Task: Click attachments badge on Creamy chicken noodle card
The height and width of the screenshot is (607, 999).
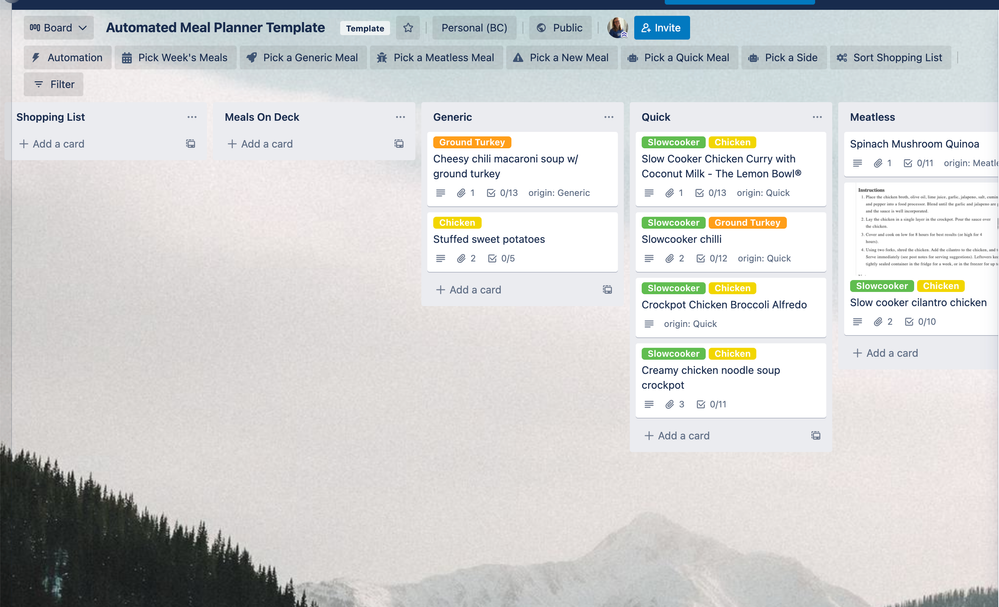Action: pos(675,404)
